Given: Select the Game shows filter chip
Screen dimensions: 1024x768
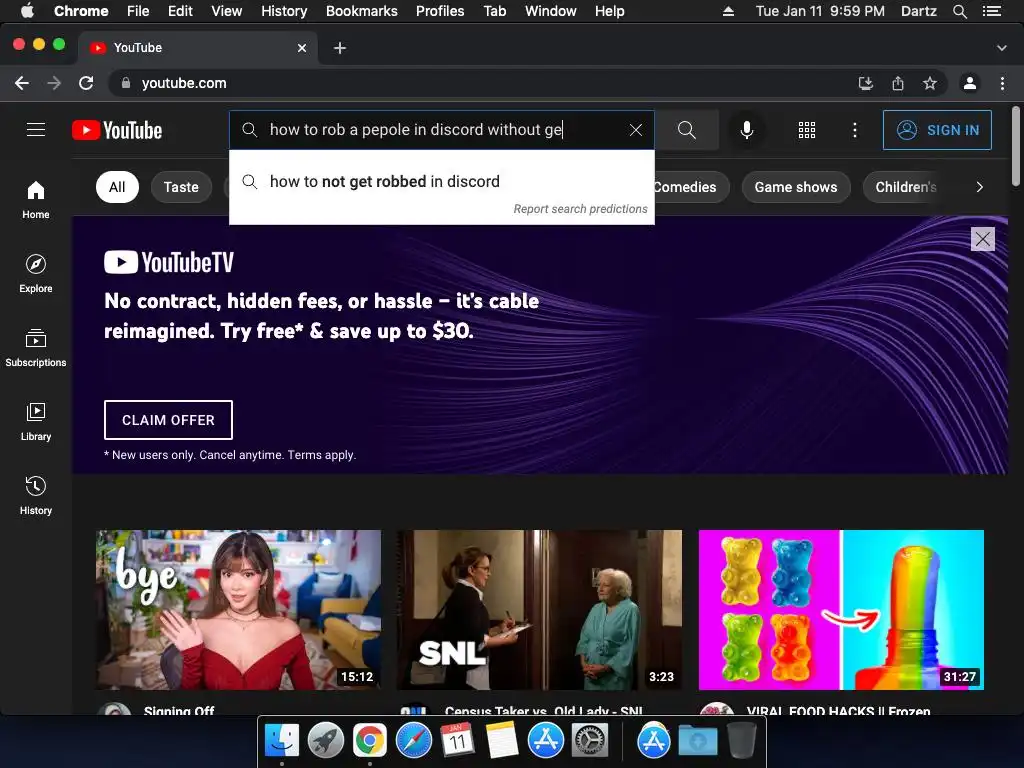Looking at the screenshot, I should tap(796, 187).
